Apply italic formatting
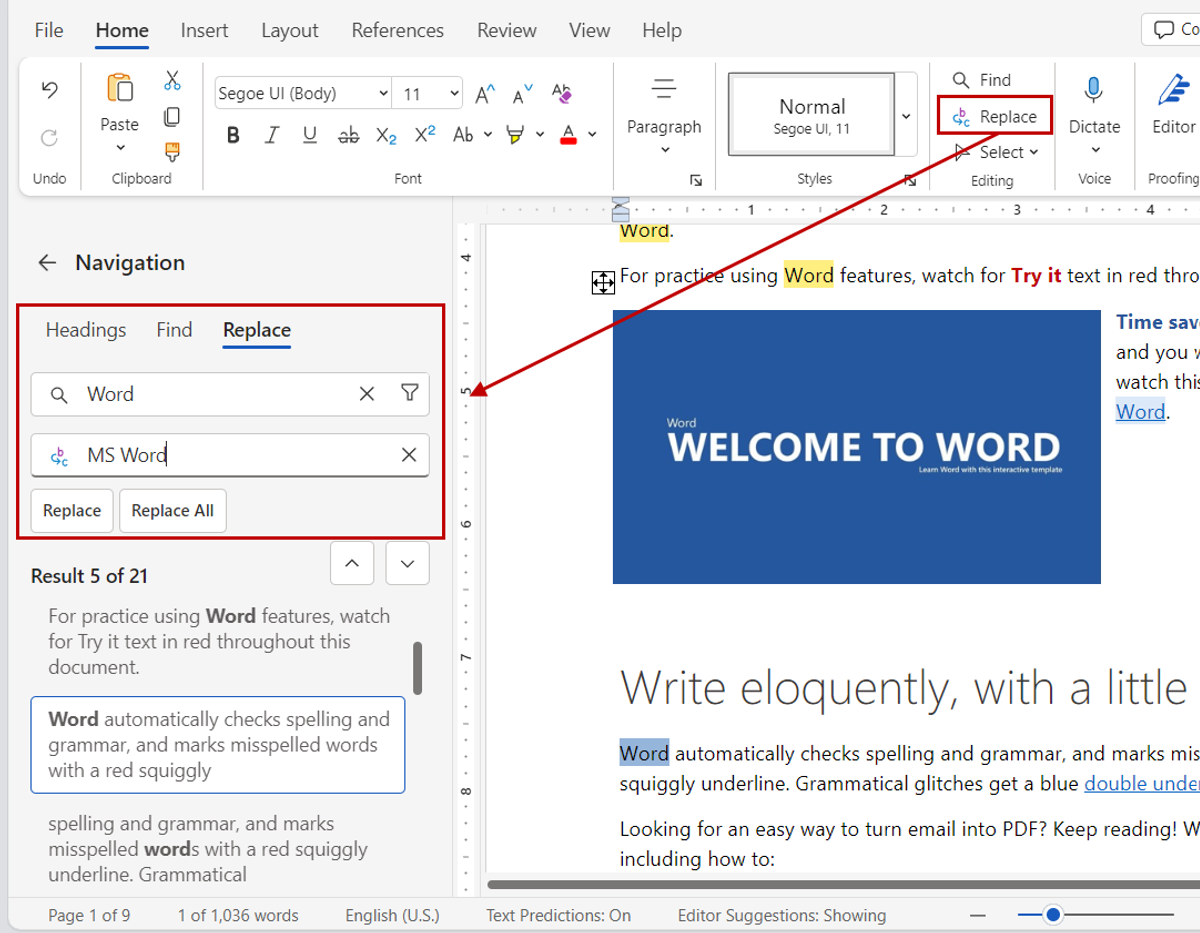This screenshot has width=1200, height=933. tap(271, 135)
